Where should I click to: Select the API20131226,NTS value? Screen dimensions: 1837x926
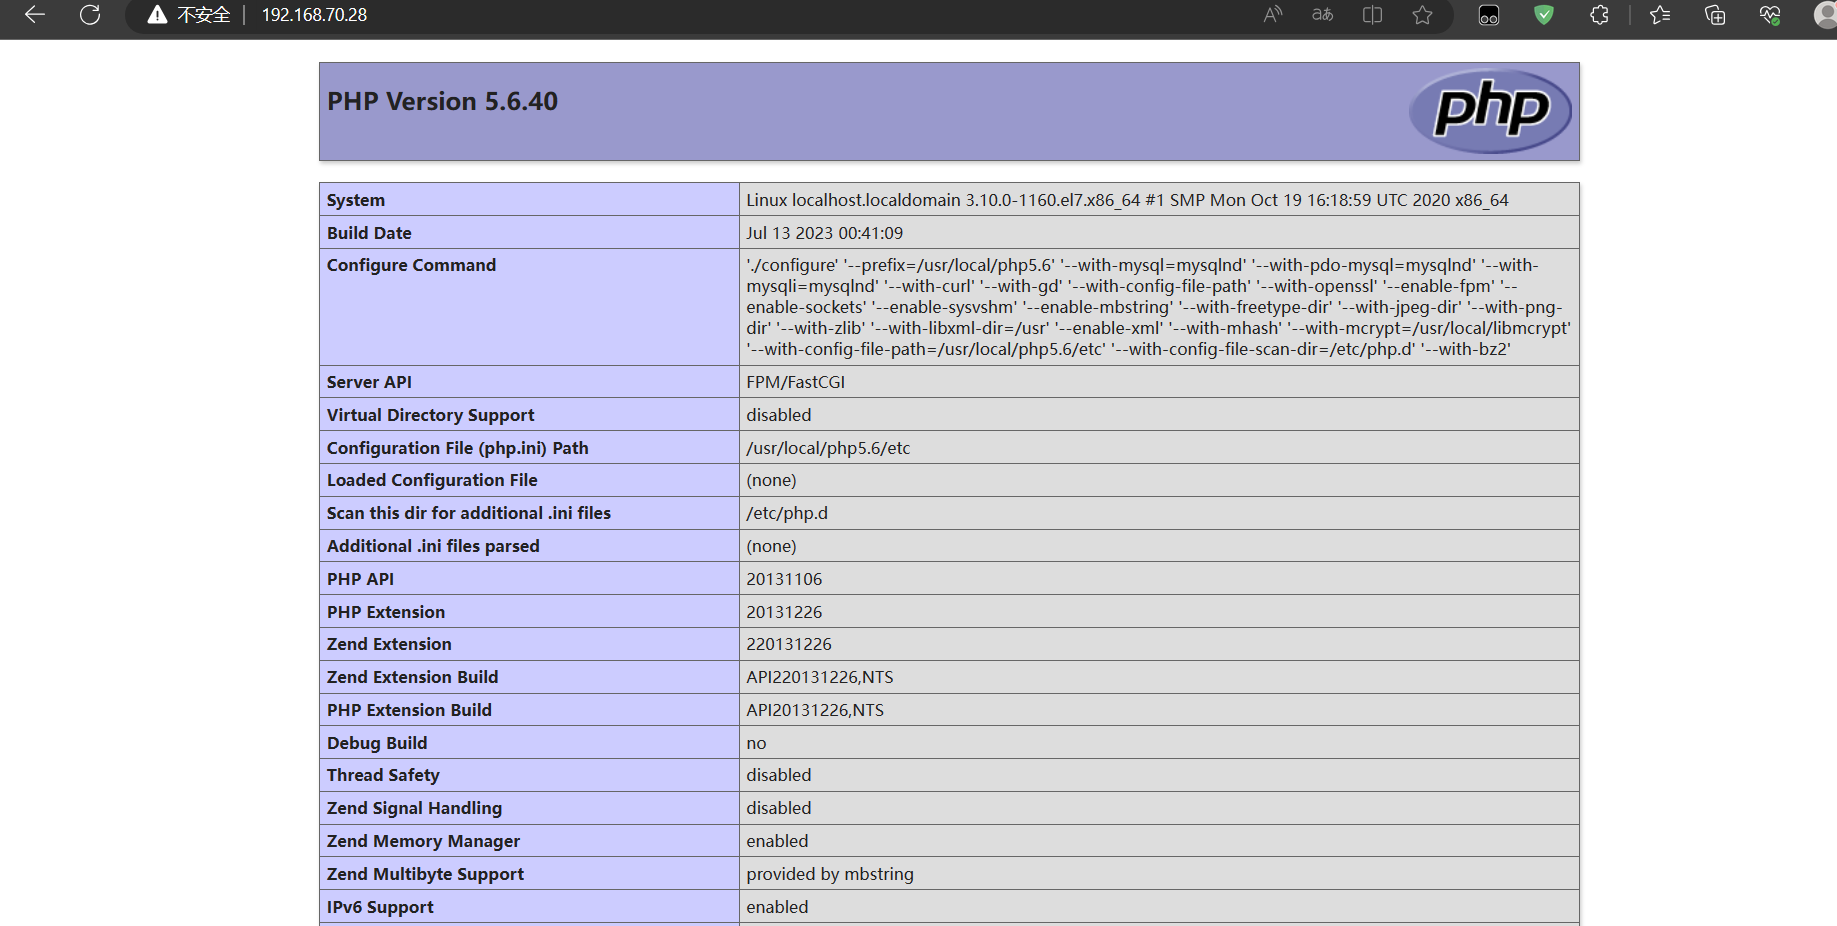tap(815, 710)
